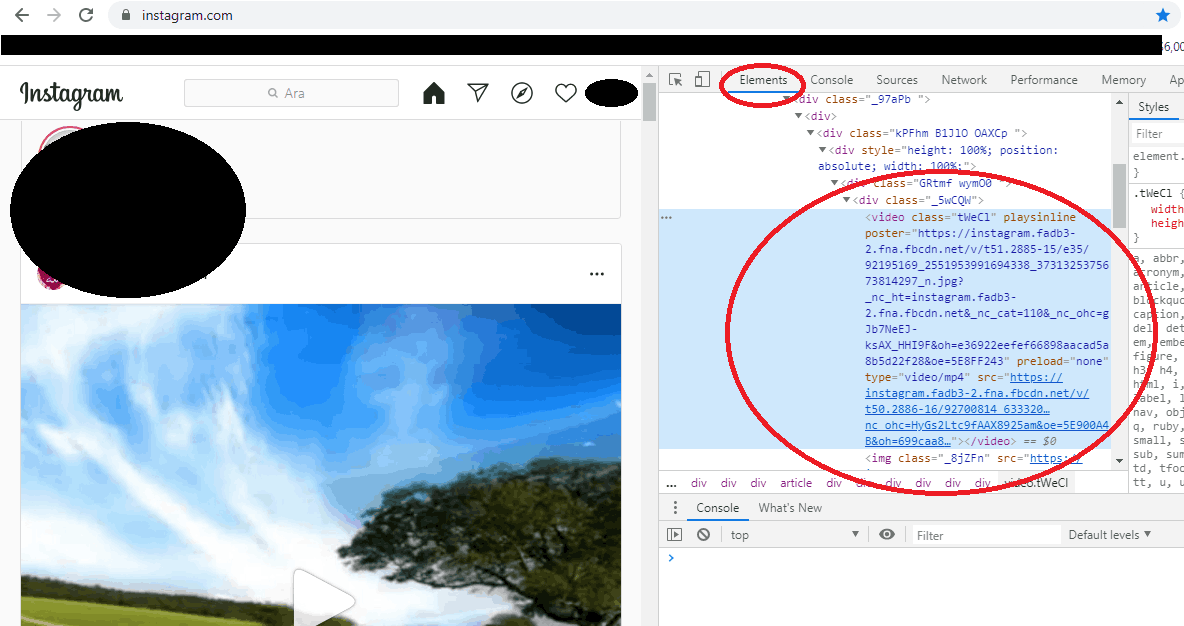This screenshot has height=626, width=1184.
Task: Open the Sources tab in DevTools
Action: (x=896, y=80)
